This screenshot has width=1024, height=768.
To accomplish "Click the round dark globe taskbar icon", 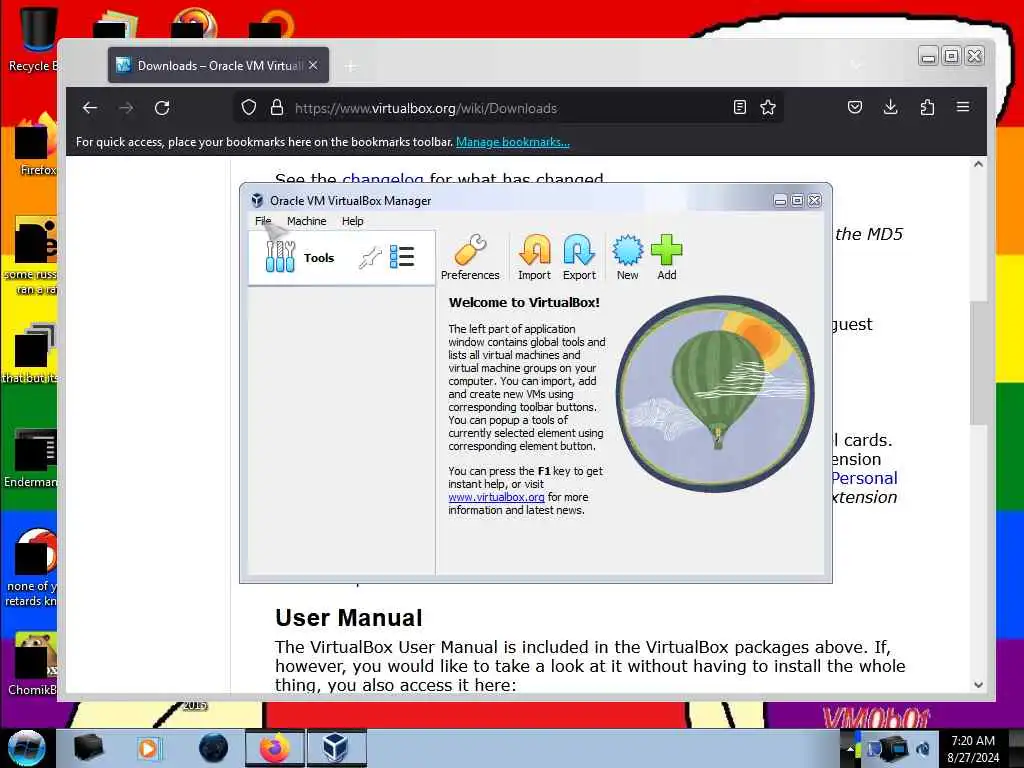I will (214, 748).
